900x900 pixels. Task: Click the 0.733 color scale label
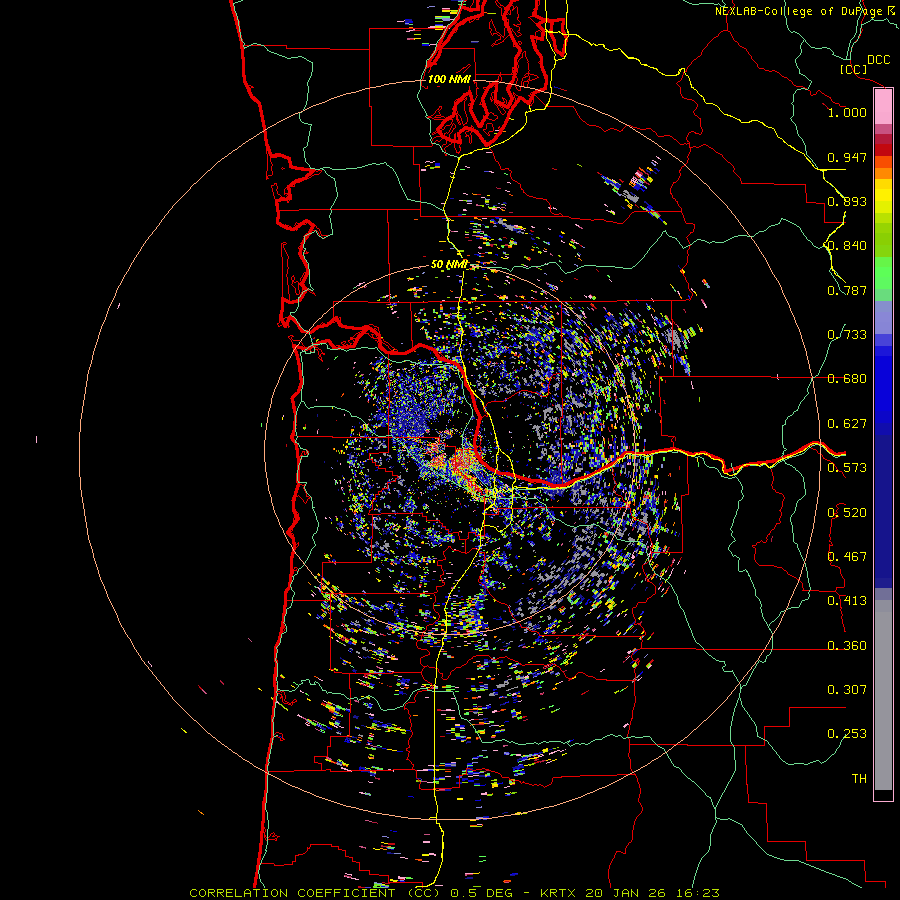847,335
